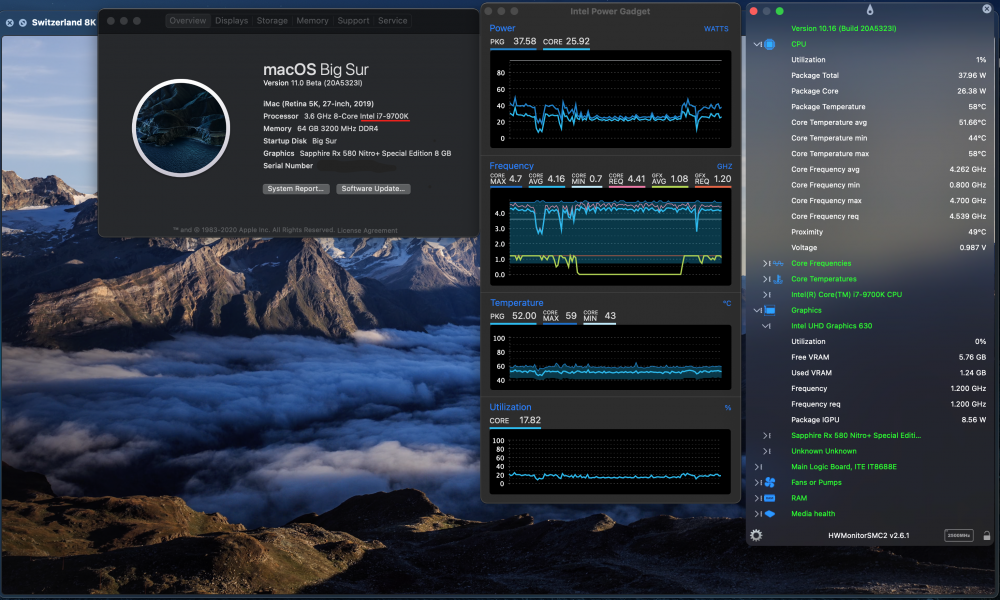Click the Core Frequencies waveform icon

point(778,263)
